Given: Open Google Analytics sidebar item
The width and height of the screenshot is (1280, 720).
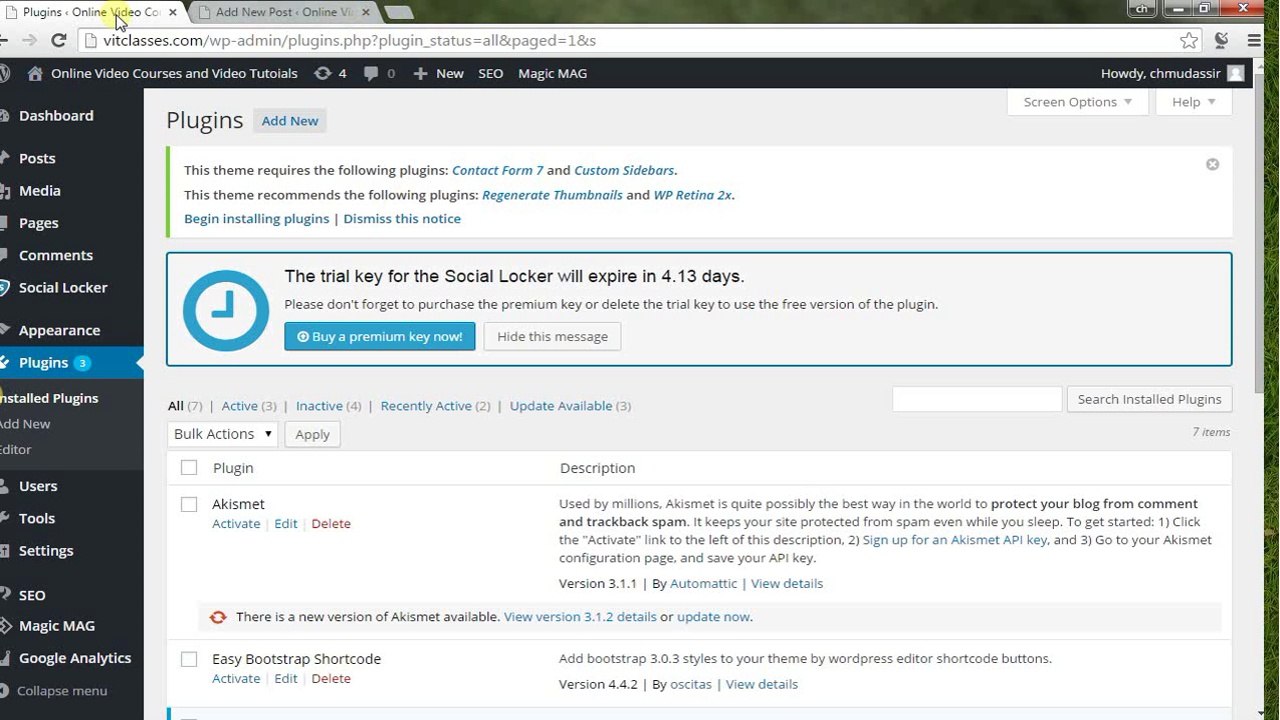Looking at the screenshot, I should pyautogui.click(x=75, y=658).
